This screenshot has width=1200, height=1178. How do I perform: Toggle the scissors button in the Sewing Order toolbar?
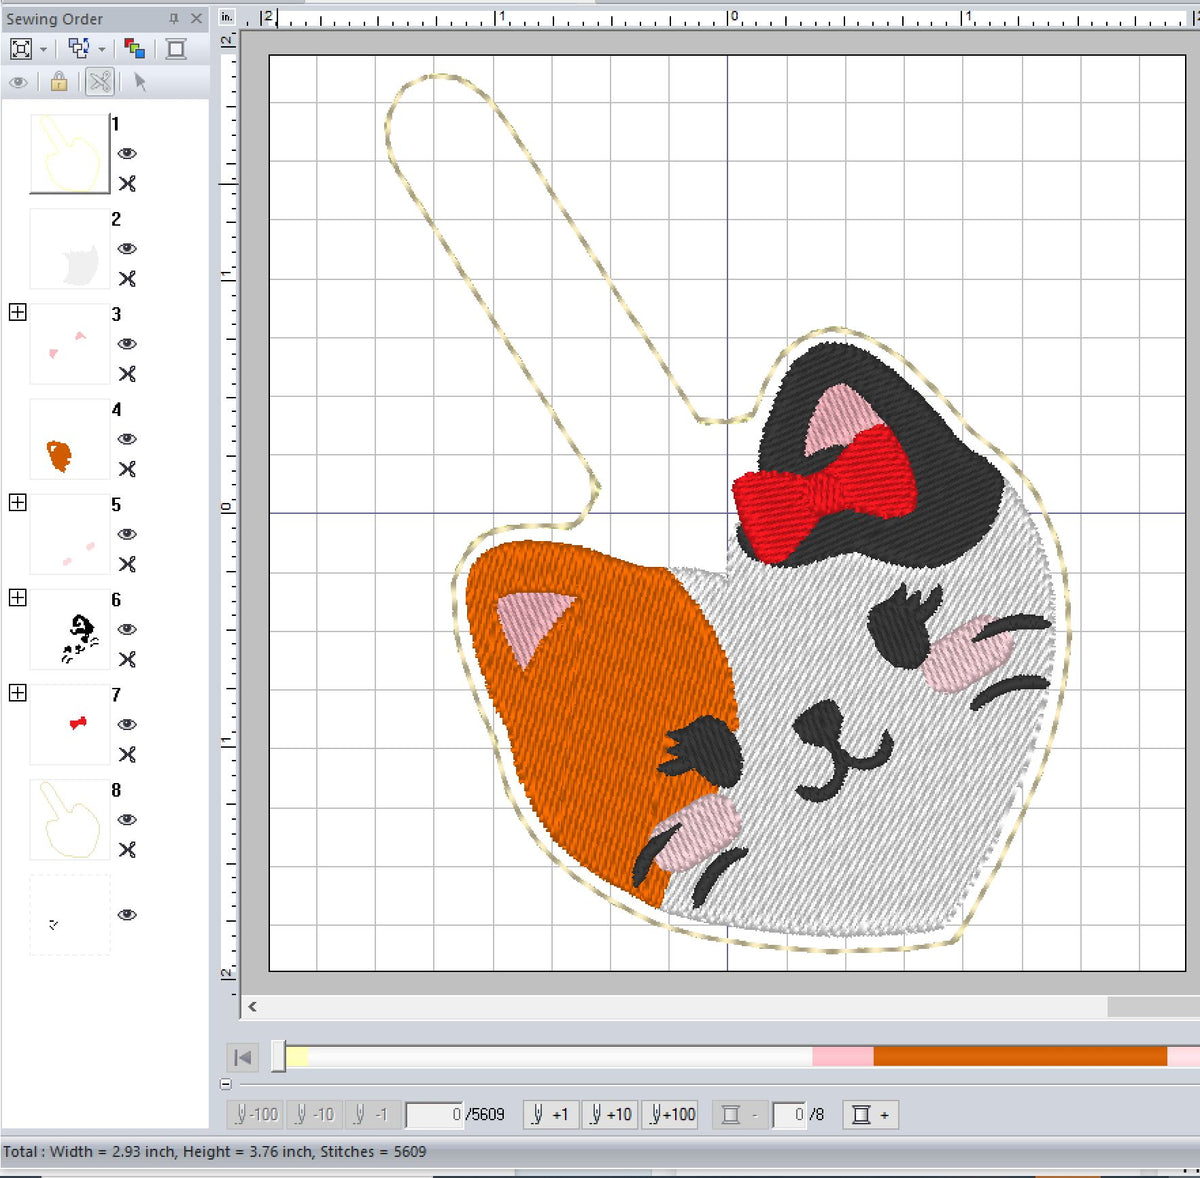[x=100, y=82]
